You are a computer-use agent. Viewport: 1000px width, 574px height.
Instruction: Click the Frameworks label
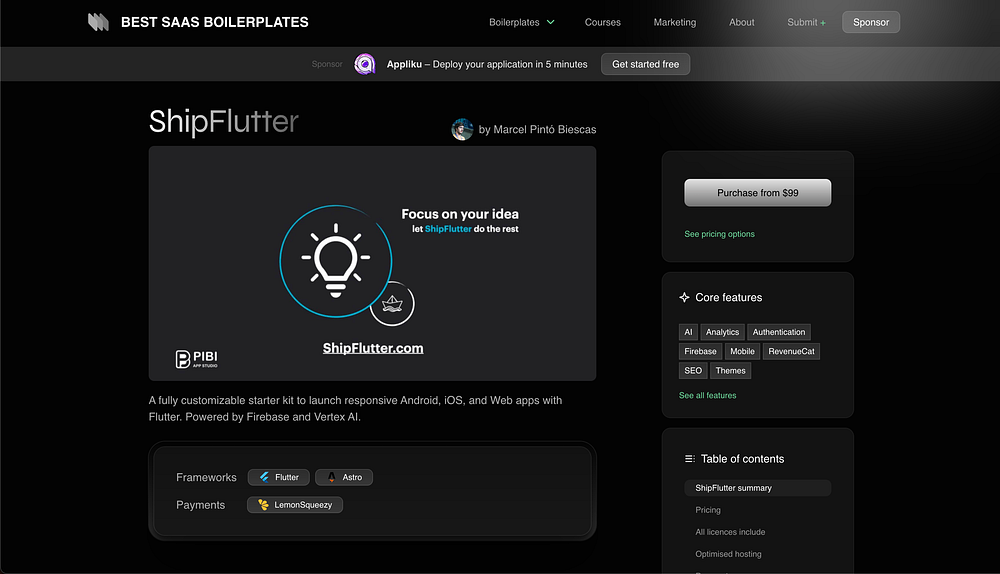click(x=206, y=478)
